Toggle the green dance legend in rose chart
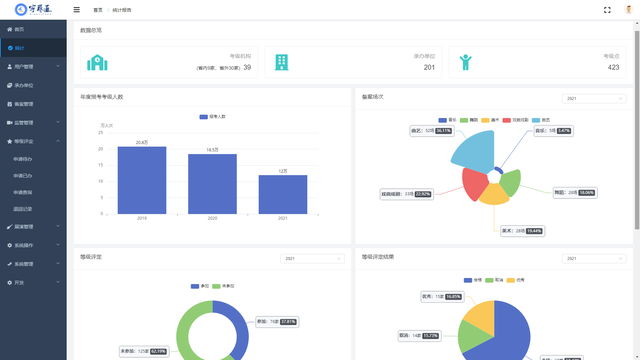This screenshot has height=360, width=640. tap(469, 120)
